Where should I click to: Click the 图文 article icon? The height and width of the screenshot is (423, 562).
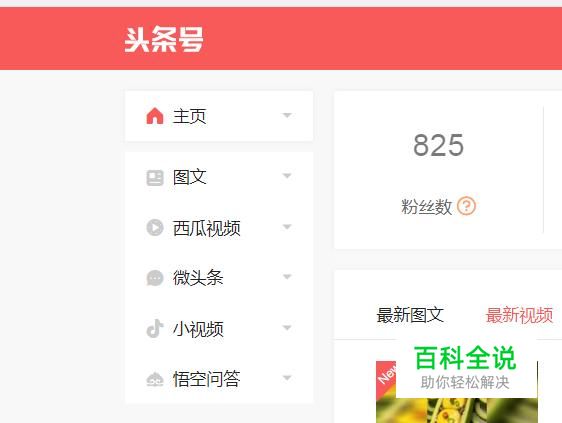pyautogui.click(x=155, y=178)
